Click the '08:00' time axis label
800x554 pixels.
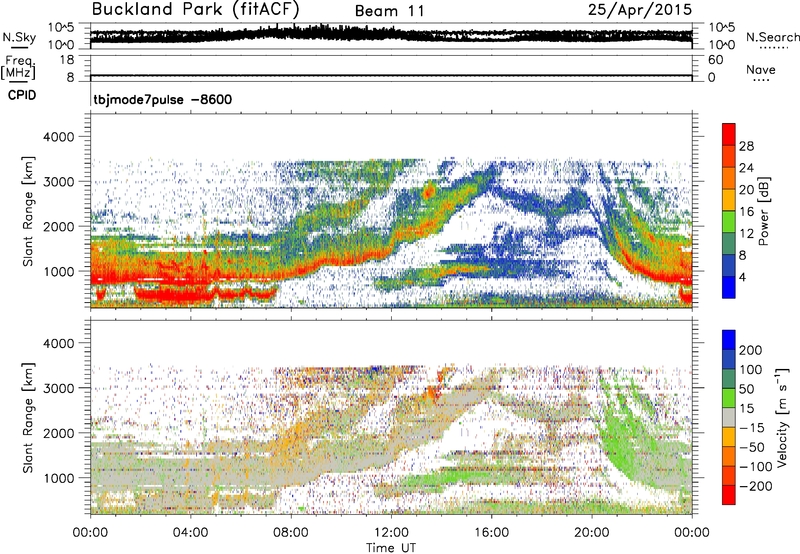point(290,533)
